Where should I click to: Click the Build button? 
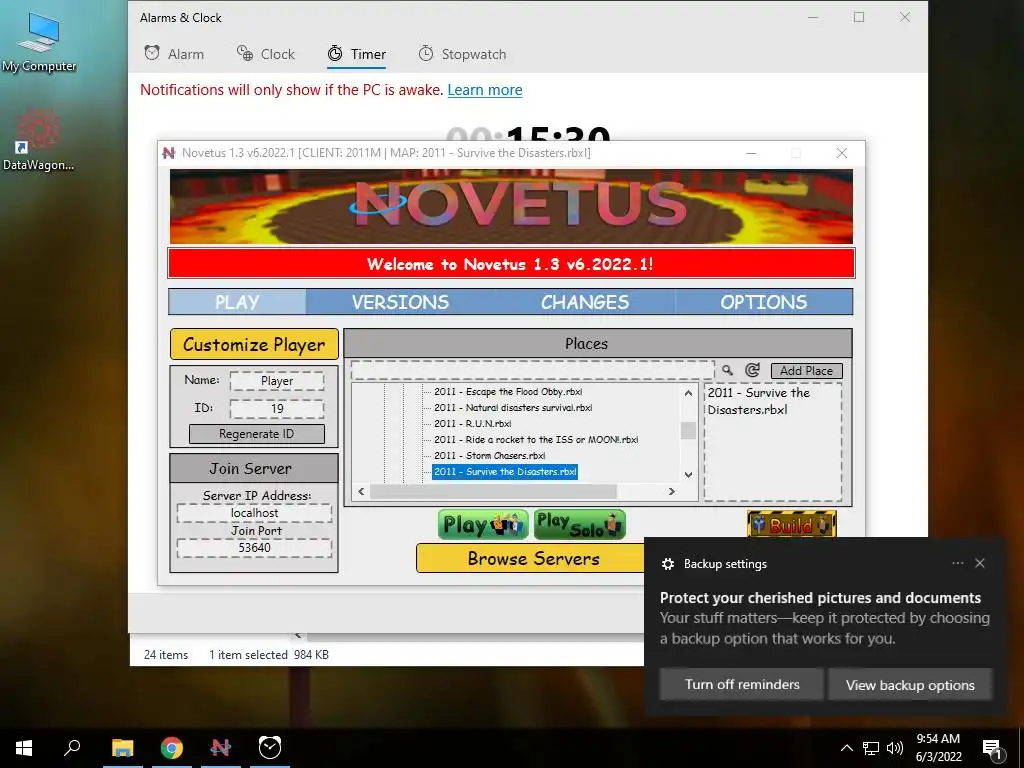pos(792,524)
